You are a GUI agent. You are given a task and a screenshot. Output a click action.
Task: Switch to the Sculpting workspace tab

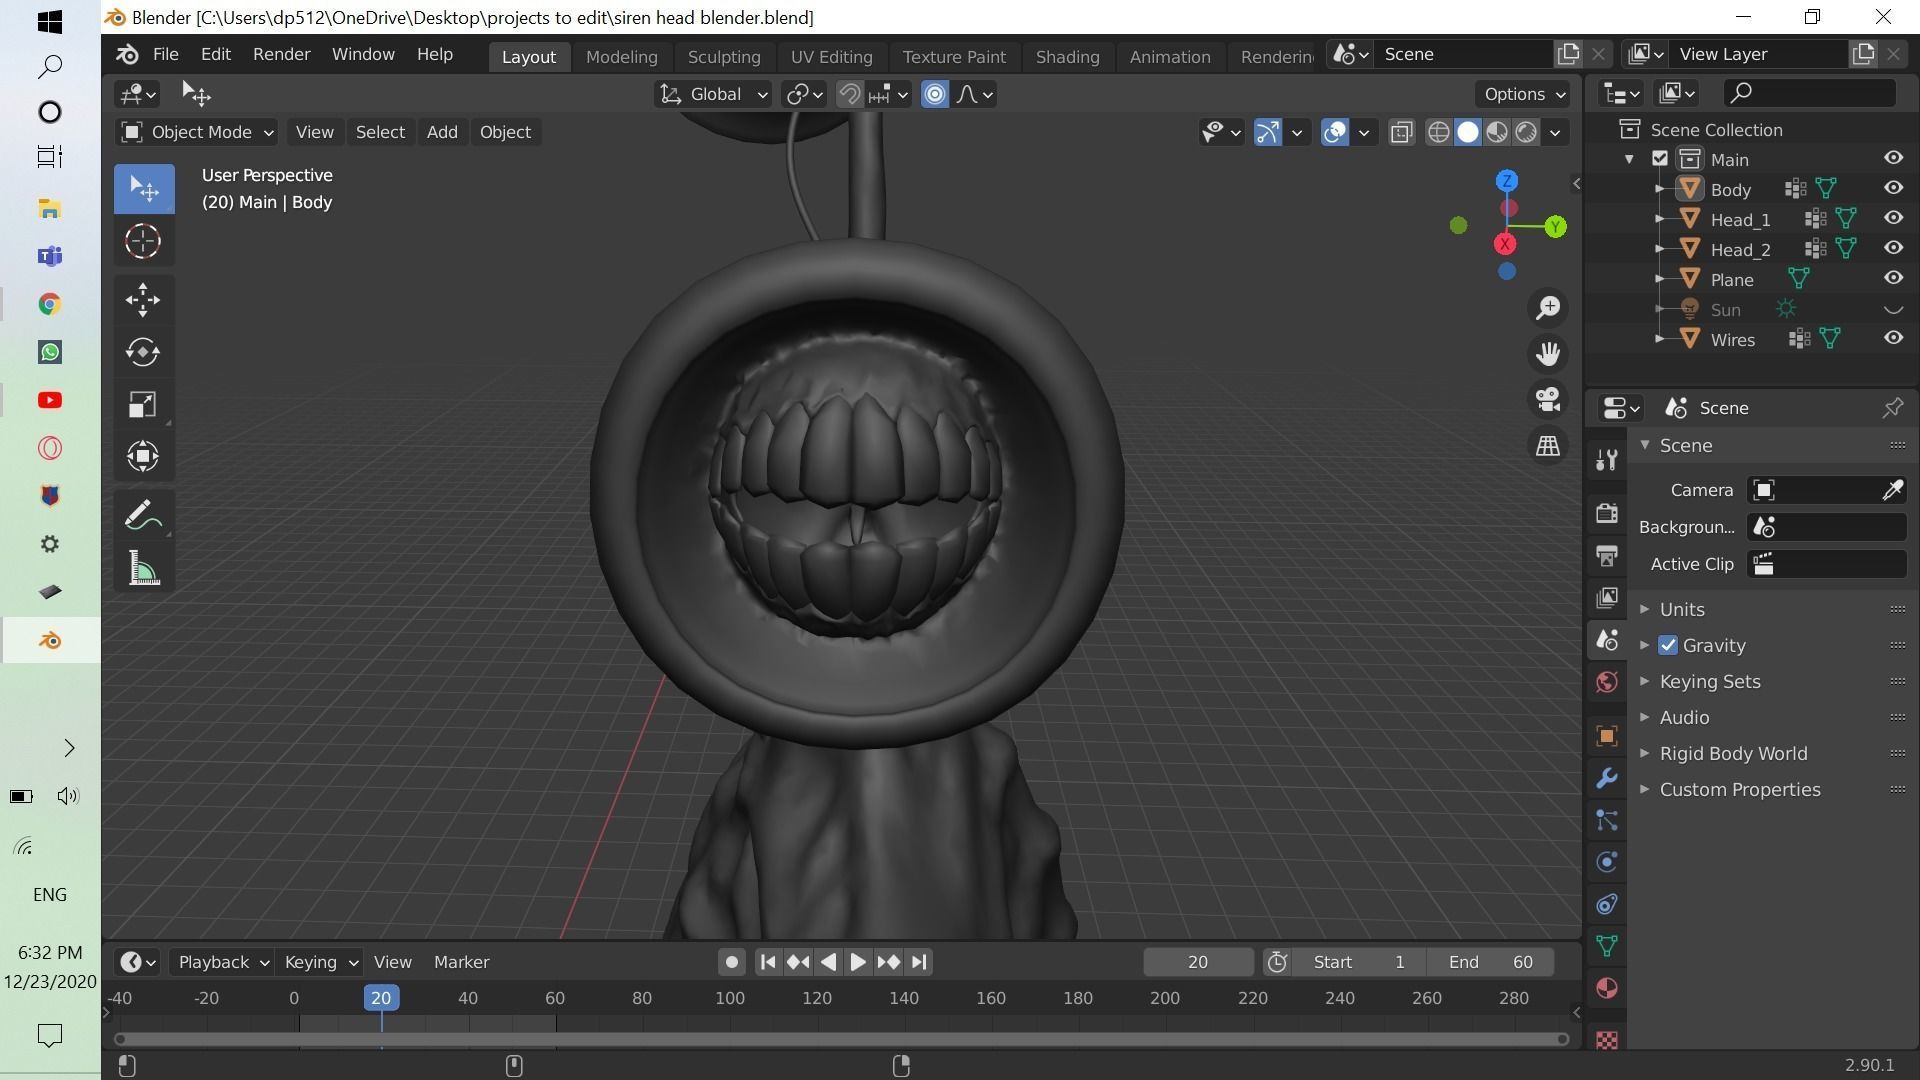coord(724,57)
